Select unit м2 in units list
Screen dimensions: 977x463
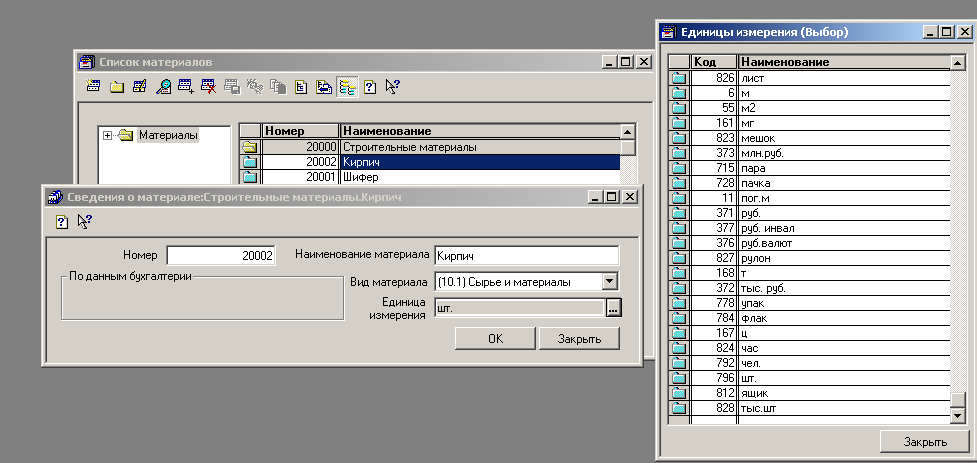(x=820, y=108)
